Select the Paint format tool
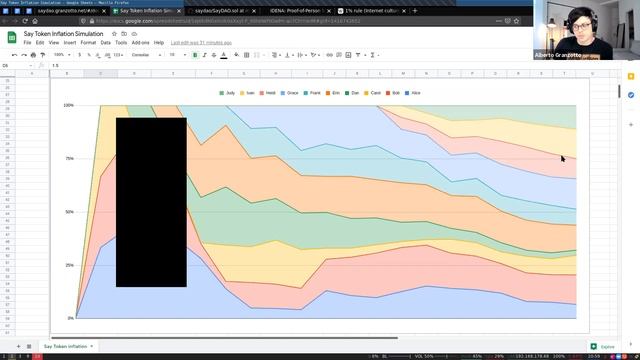 tap(43, 55)
